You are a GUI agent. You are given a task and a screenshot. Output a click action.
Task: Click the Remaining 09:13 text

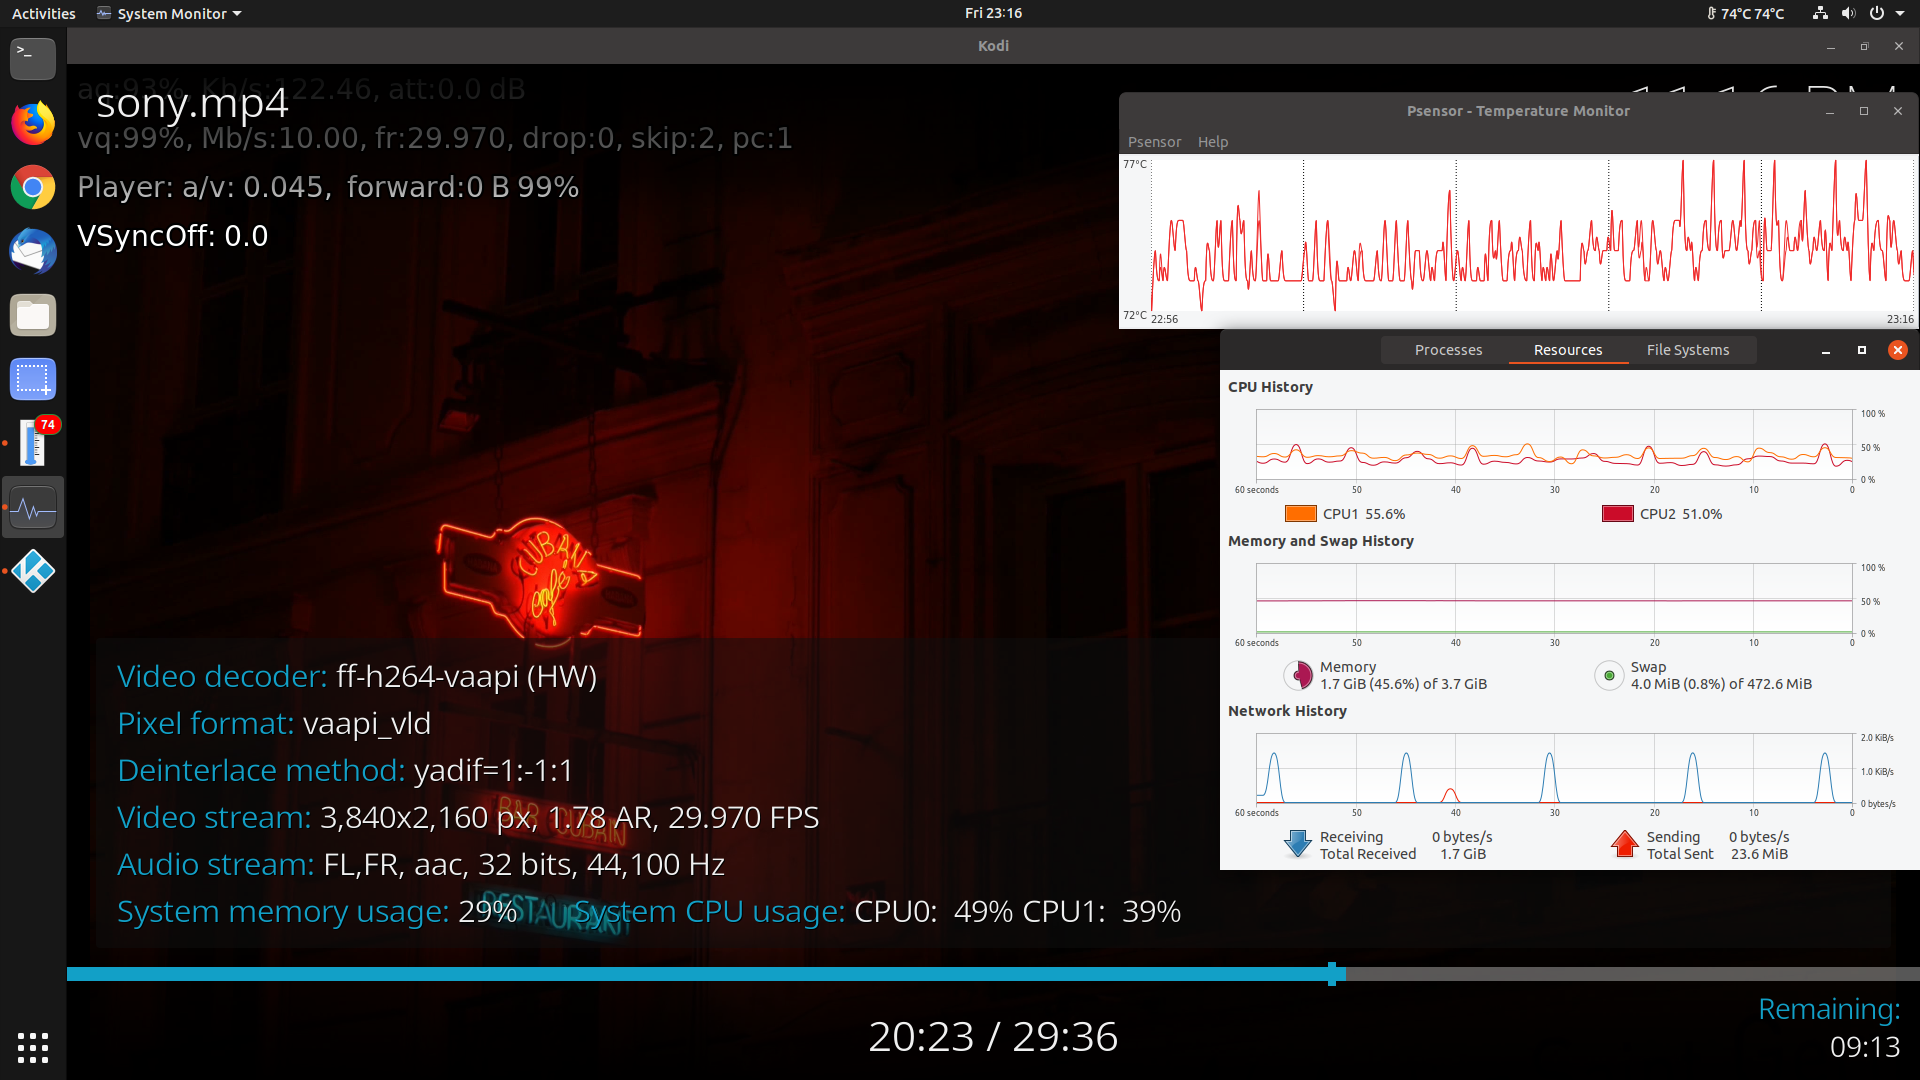1829,1028
